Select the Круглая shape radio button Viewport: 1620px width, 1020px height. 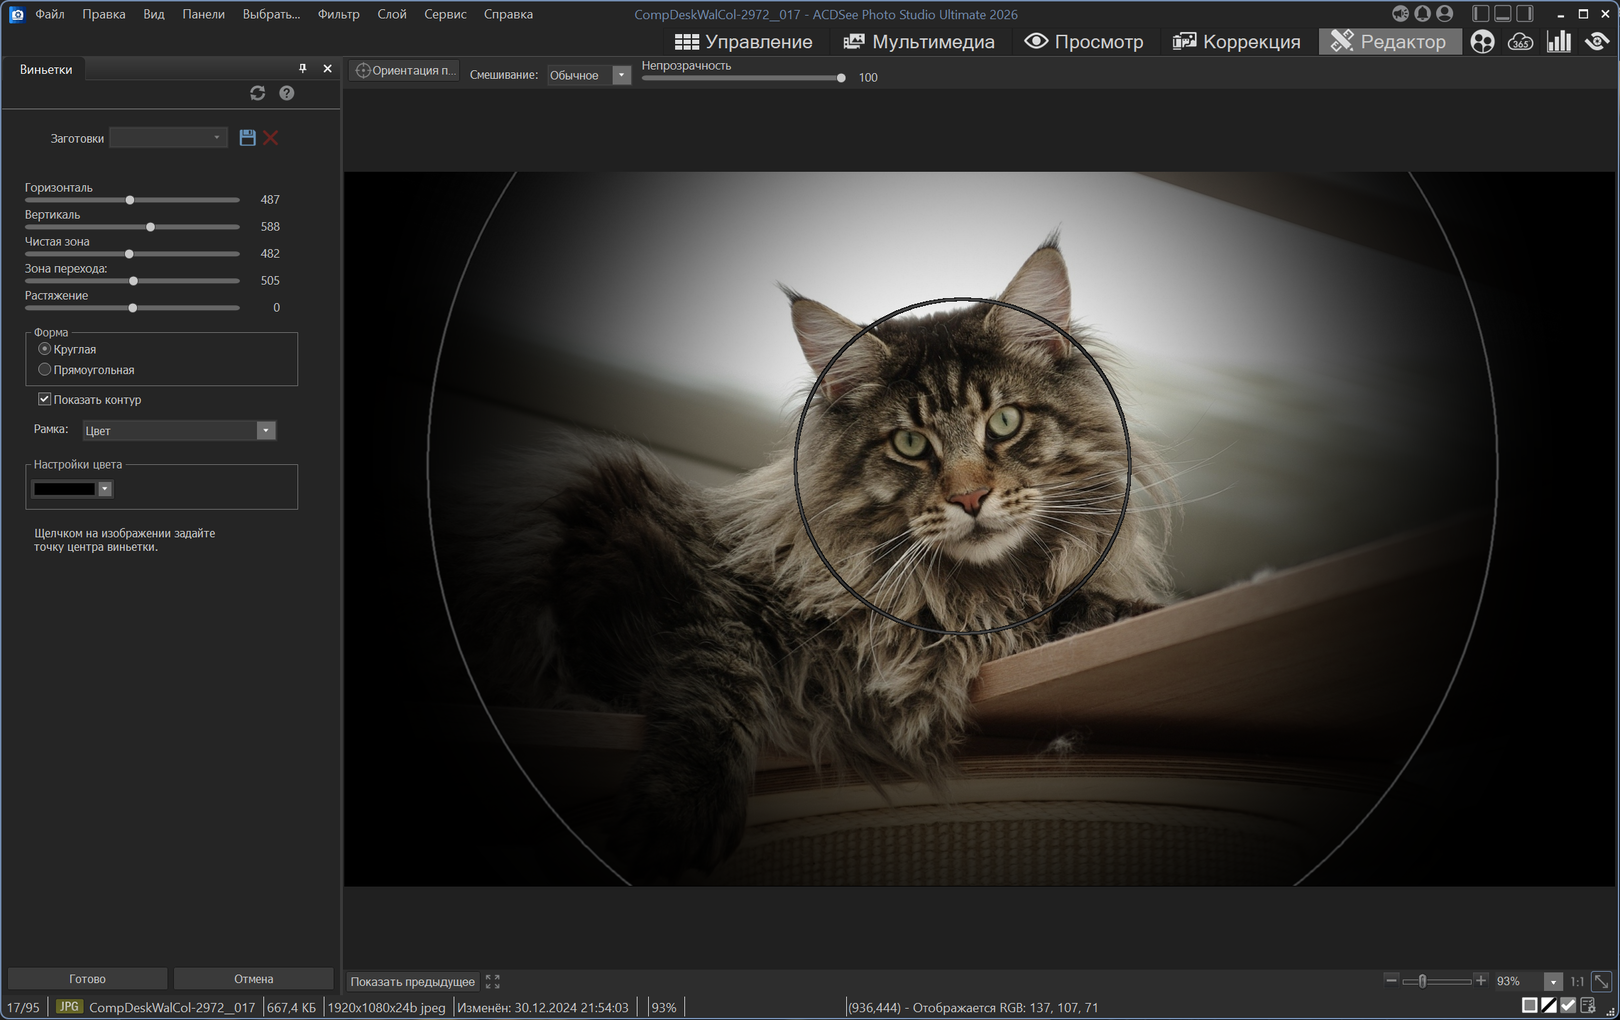(45, 349)
